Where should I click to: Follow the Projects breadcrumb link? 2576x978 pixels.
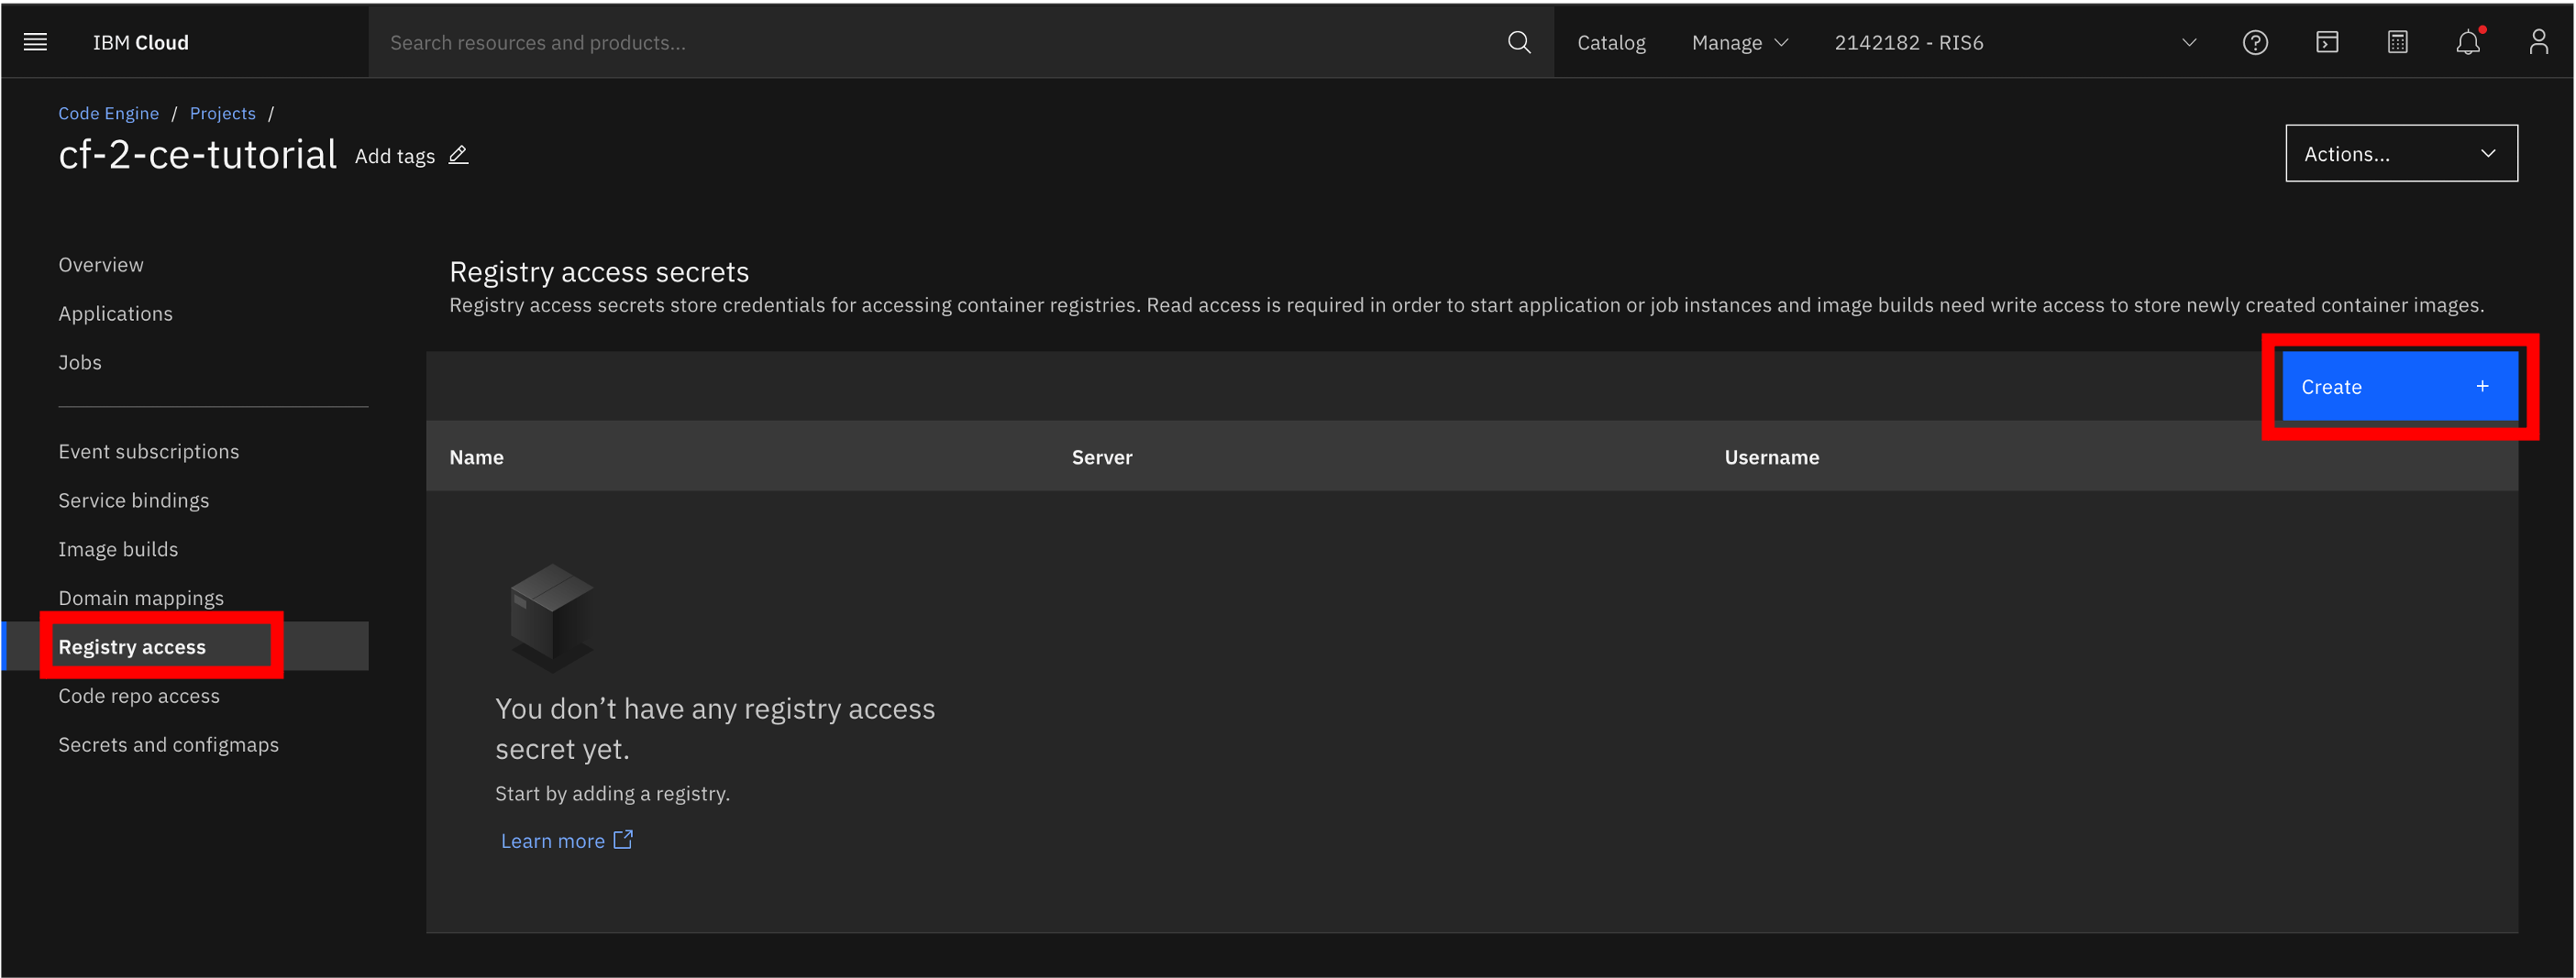[222, 113]
